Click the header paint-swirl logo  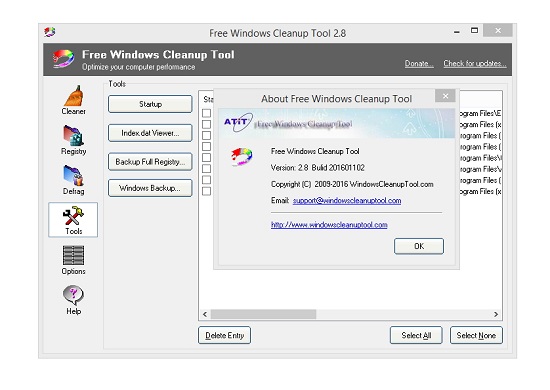point(63,58)
